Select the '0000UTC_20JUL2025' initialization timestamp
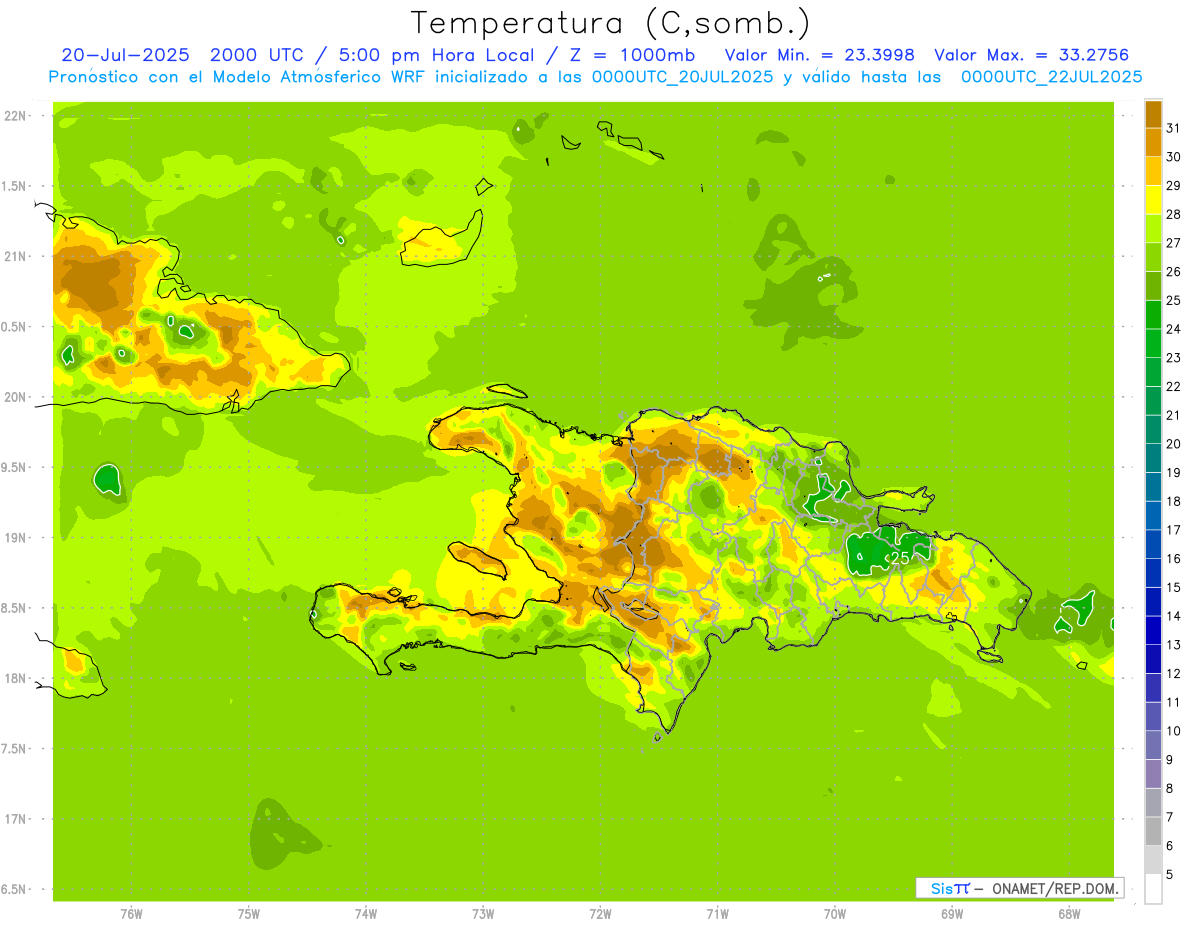The width and height of the screenshot is (1200, 927). (x=682, y=76)
